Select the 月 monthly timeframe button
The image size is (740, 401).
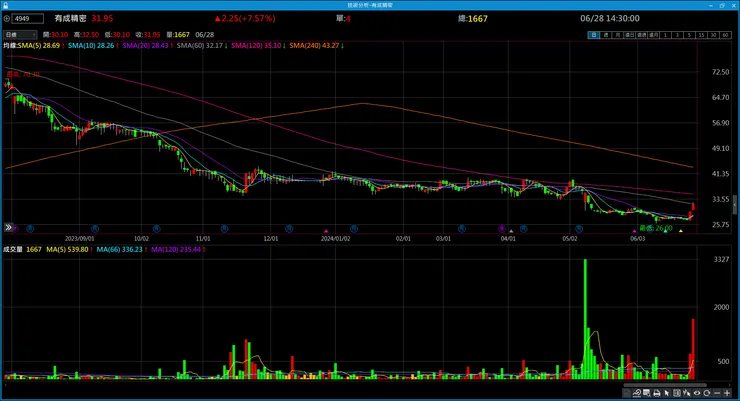click(618, 35)
